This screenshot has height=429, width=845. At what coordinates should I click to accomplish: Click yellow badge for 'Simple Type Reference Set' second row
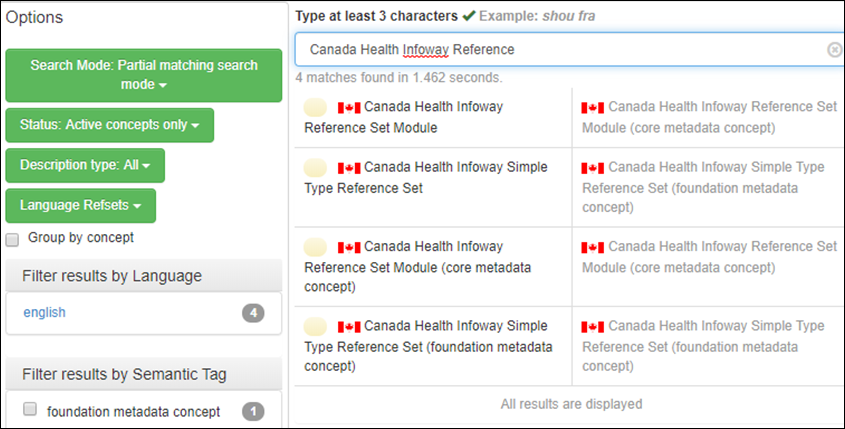[x=315, y=168]
